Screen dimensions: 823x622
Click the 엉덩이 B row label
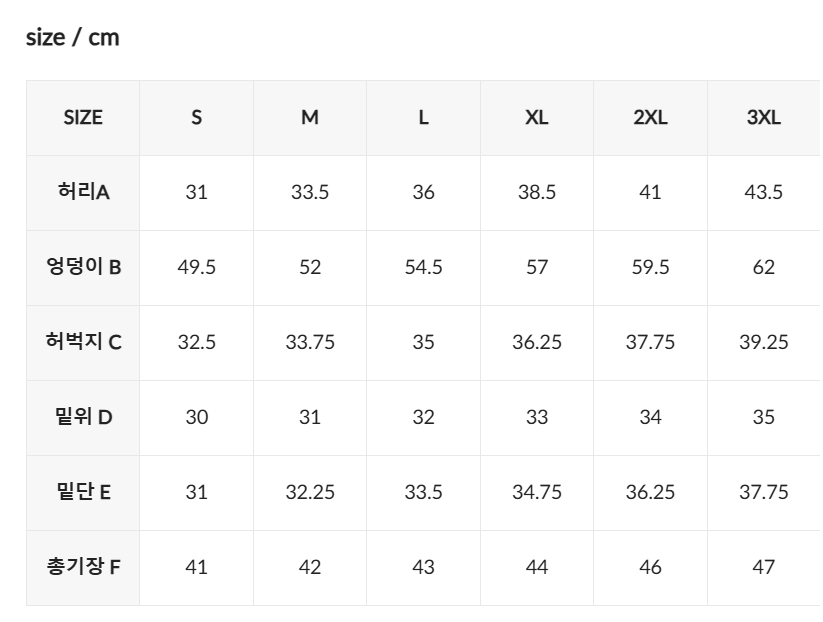83,268
